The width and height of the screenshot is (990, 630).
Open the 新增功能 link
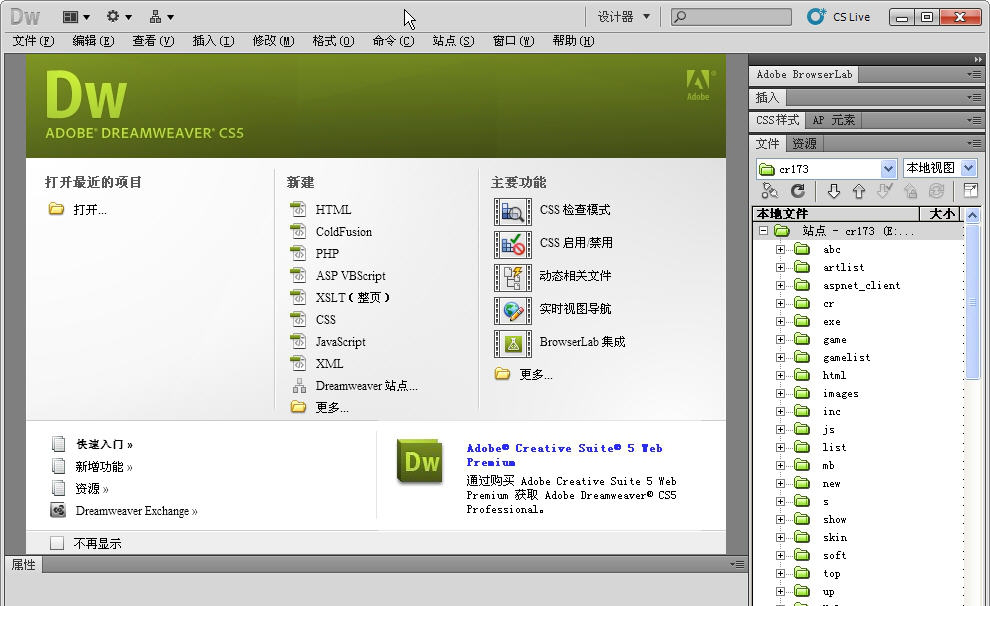pos(104,466)
